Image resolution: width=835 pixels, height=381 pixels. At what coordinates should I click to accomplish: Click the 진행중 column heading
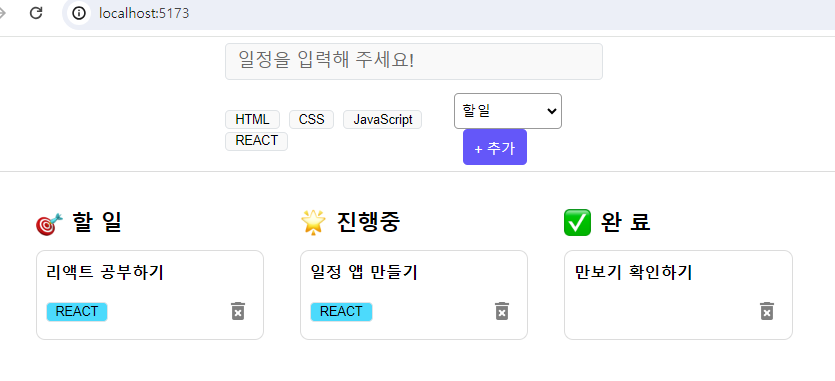click(x=368, y=222)
